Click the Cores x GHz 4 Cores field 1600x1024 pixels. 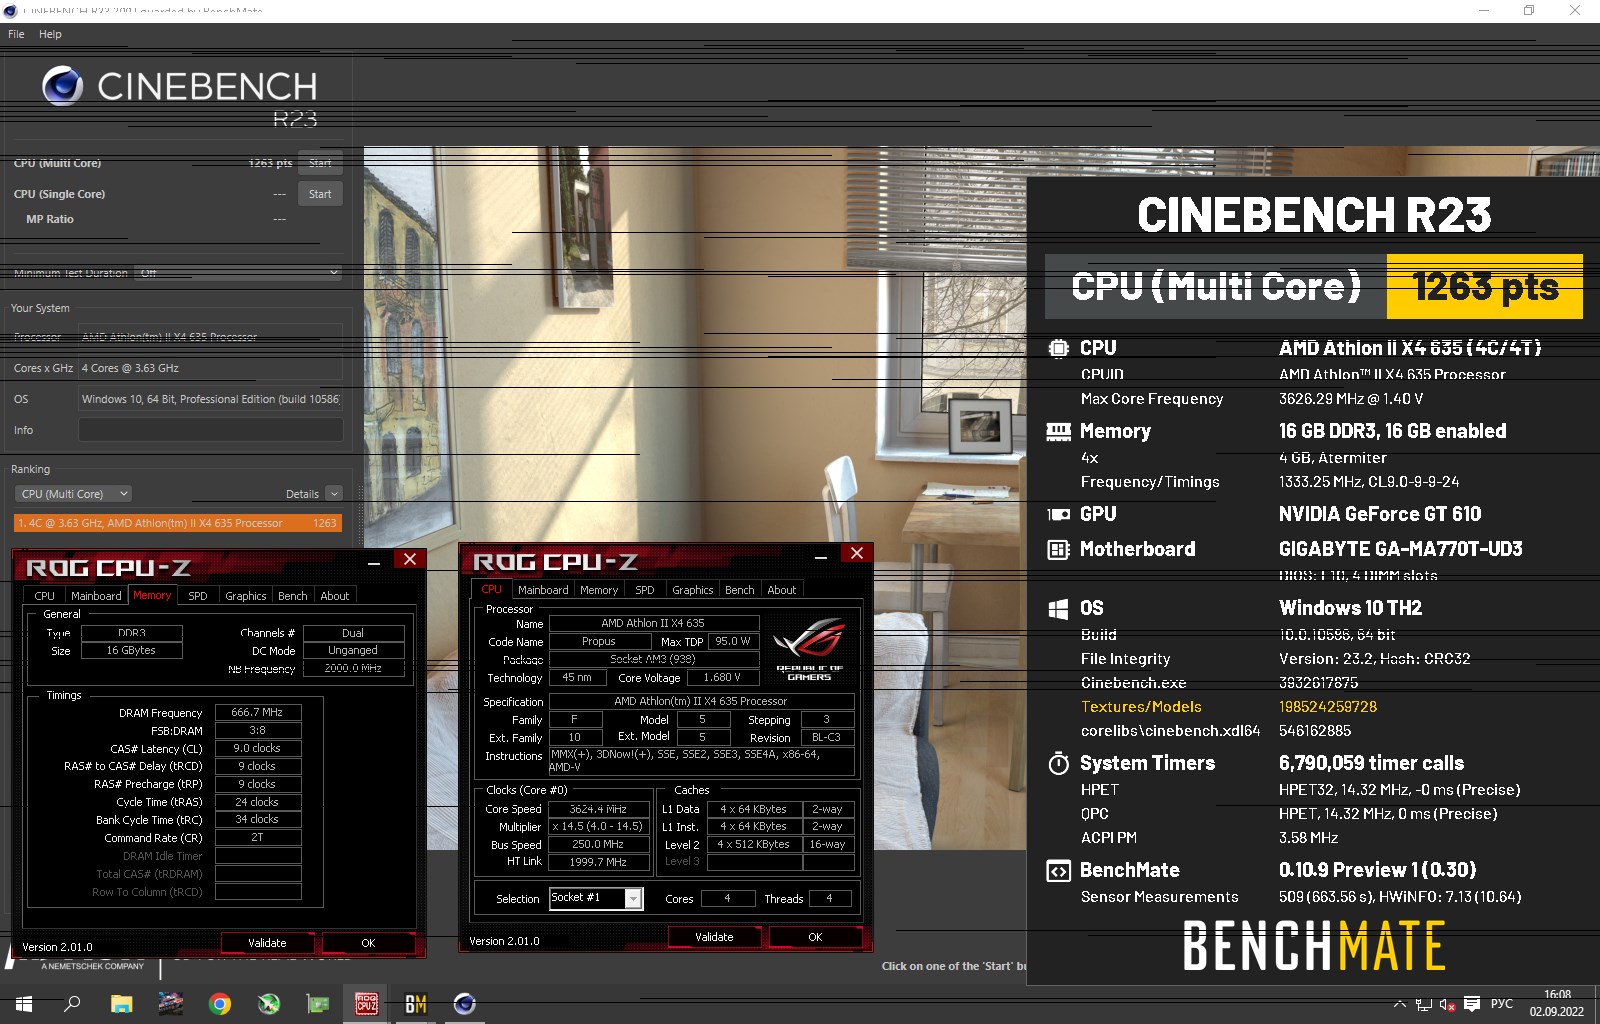(x=210, y=368)
